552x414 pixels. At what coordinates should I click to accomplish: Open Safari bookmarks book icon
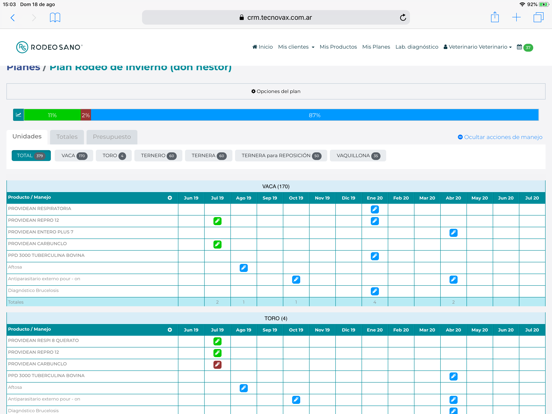55,18
